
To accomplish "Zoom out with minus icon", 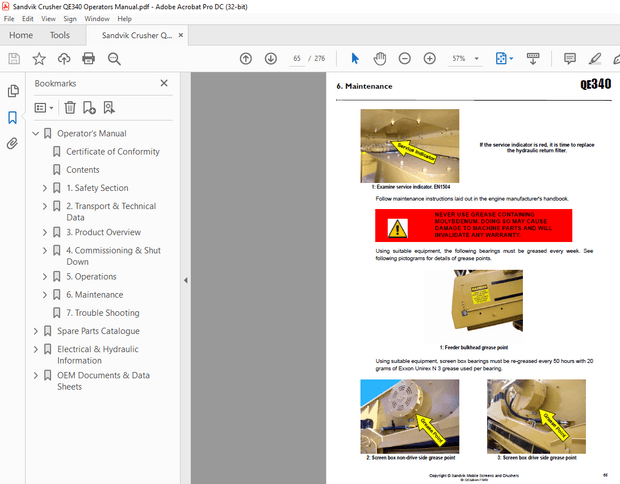I will click(405, 59).
